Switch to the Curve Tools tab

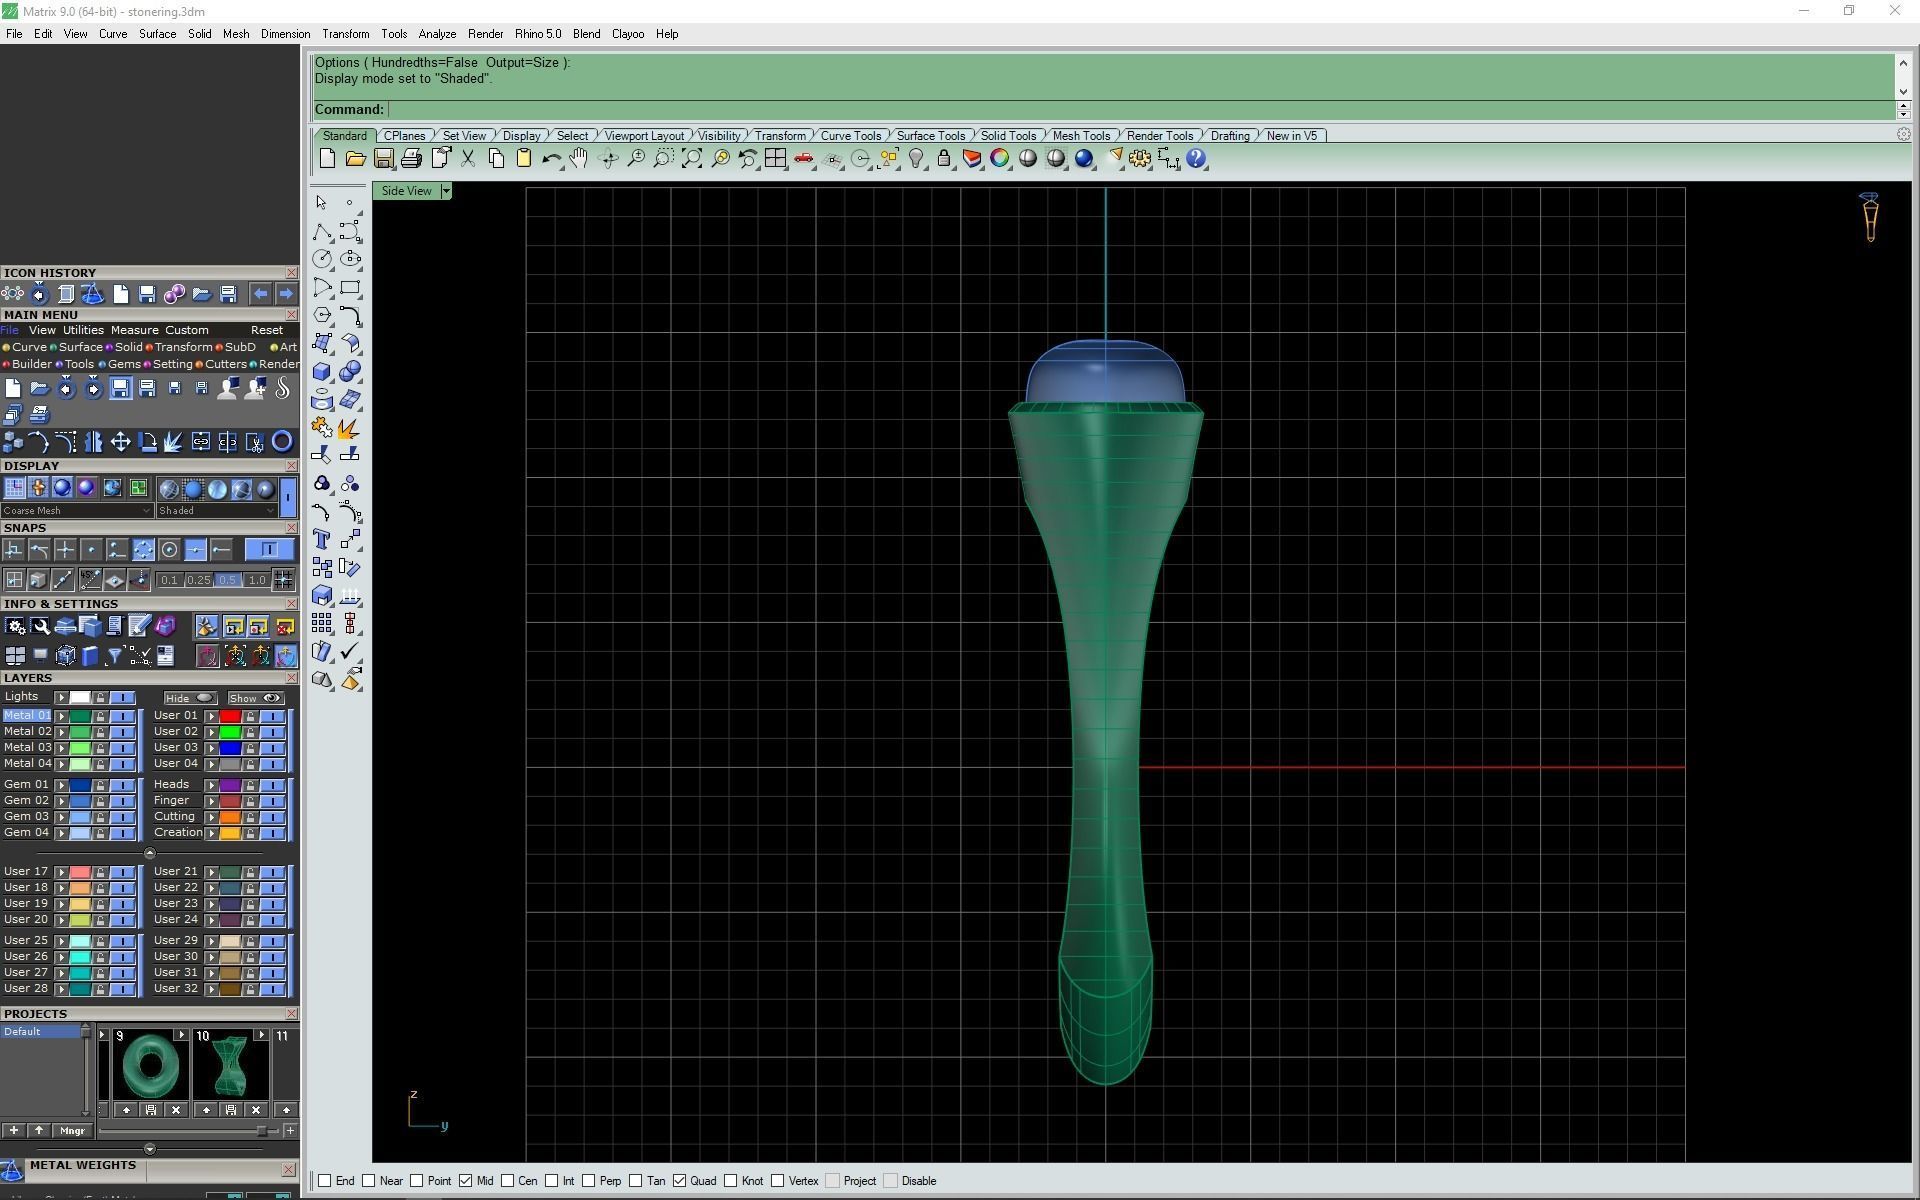[x=850, y=136]
